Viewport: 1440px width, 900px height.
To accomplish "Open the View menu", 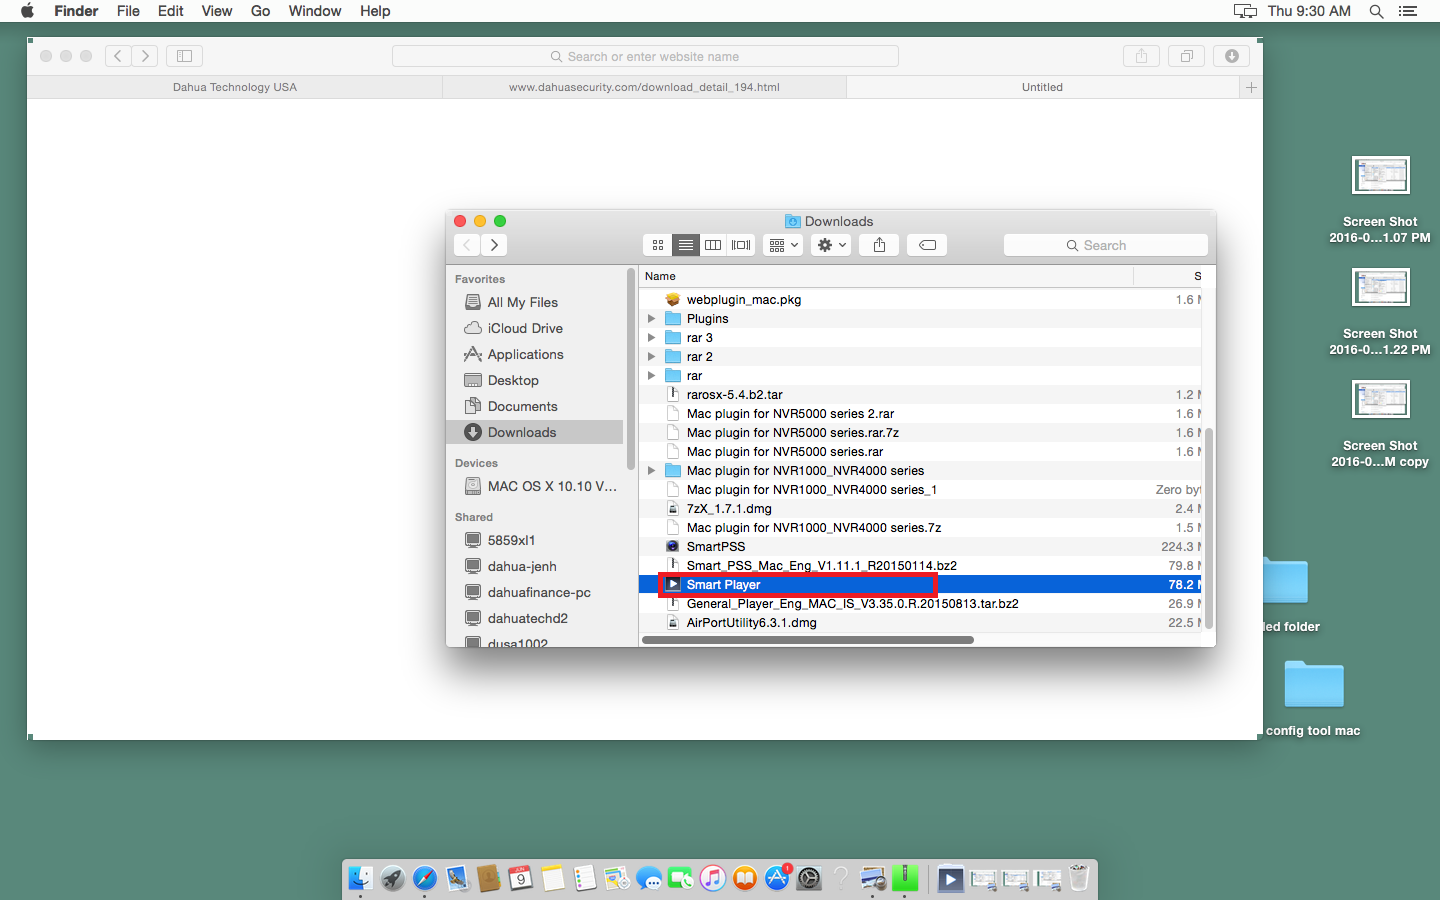I will [217, 11].
